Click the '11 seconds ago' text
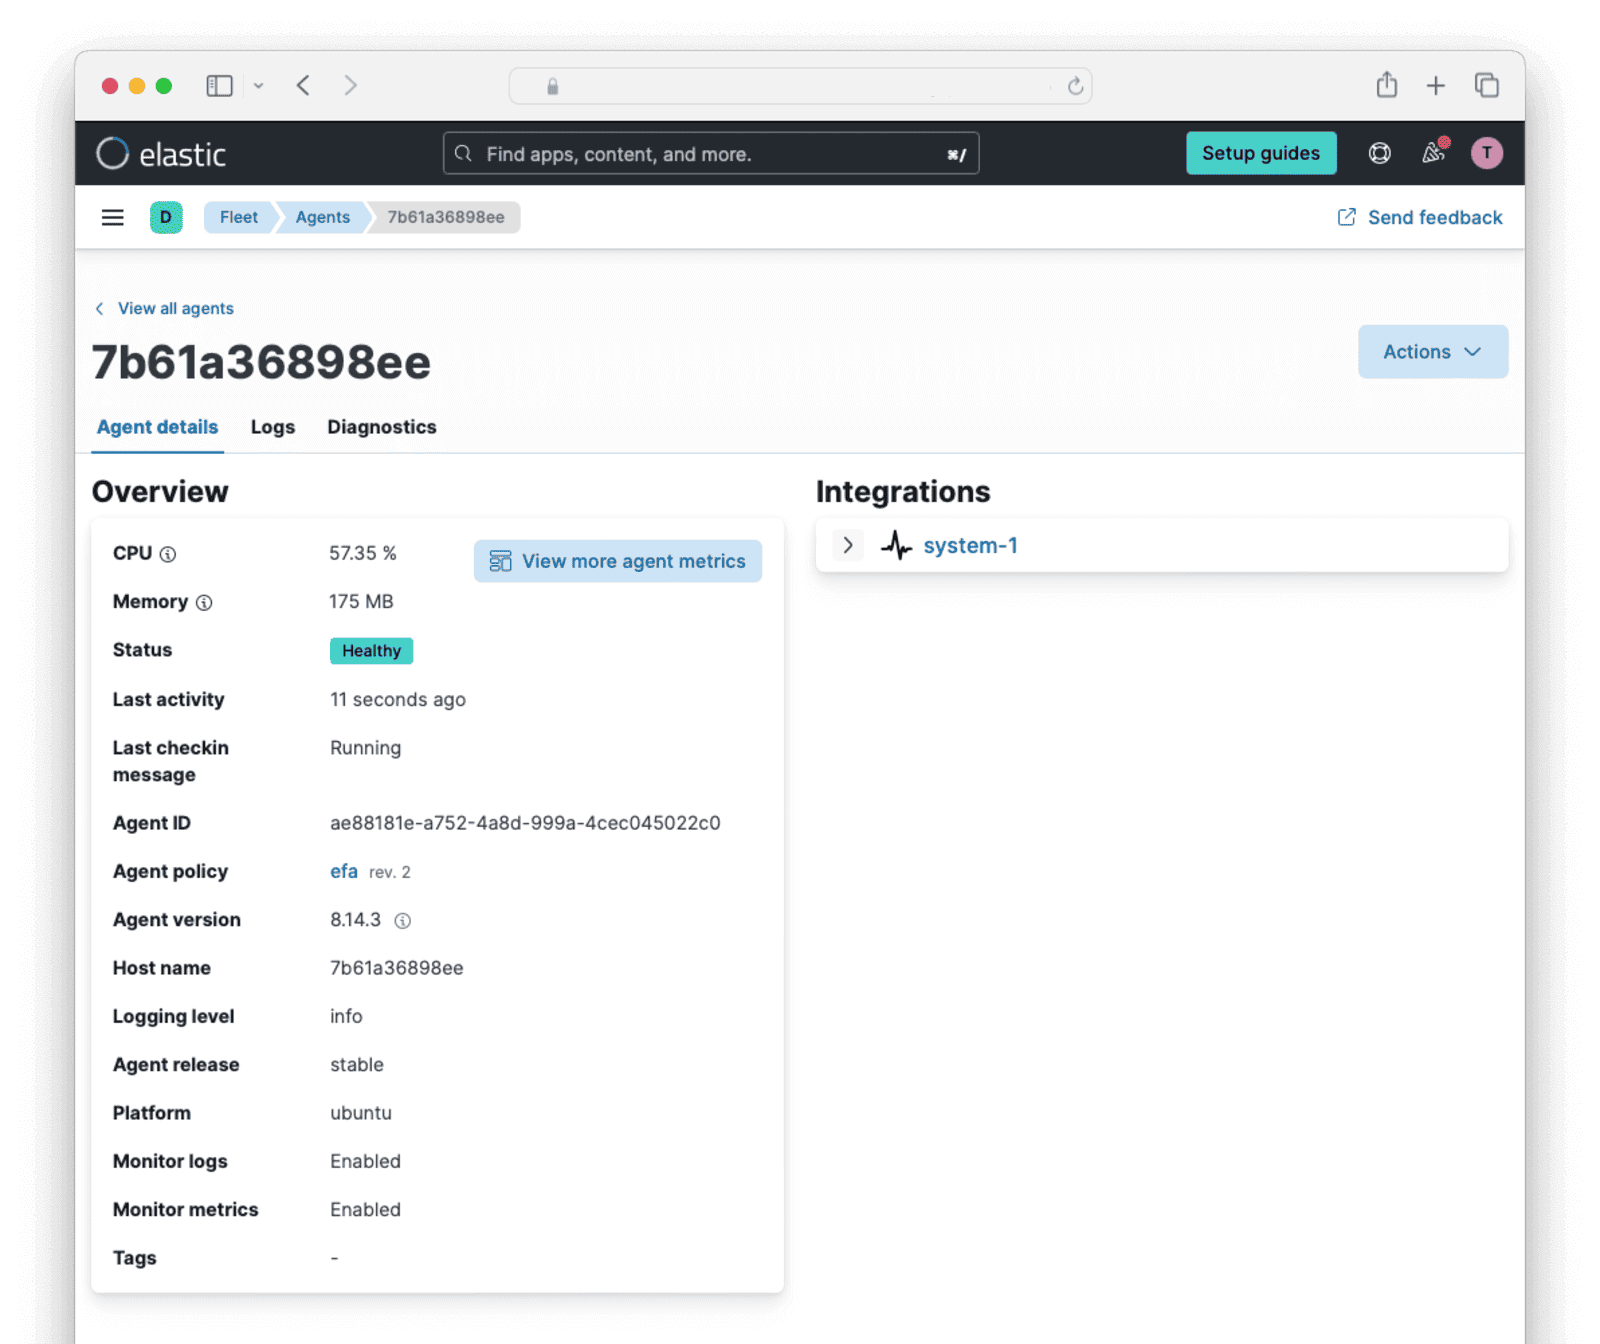The width and height of the screenshot is (1600, 1344). pyautogui.click(x=398, y=700)
